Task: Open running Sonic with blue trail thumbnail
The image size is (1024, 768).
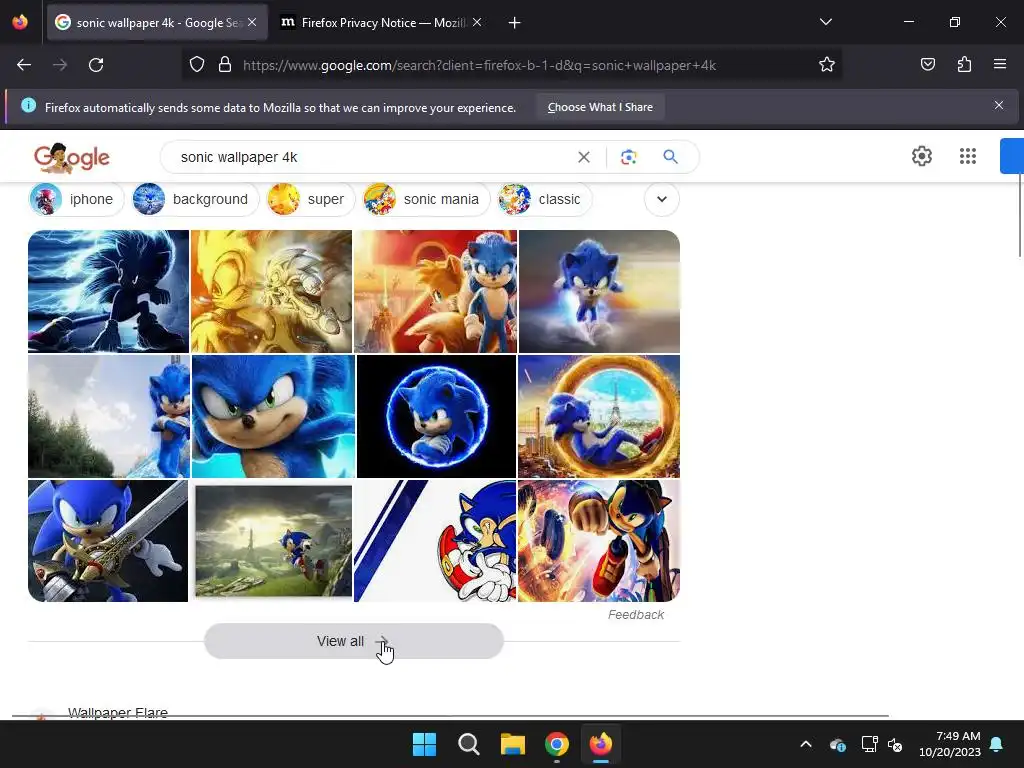Action: [x=599, y=291]
